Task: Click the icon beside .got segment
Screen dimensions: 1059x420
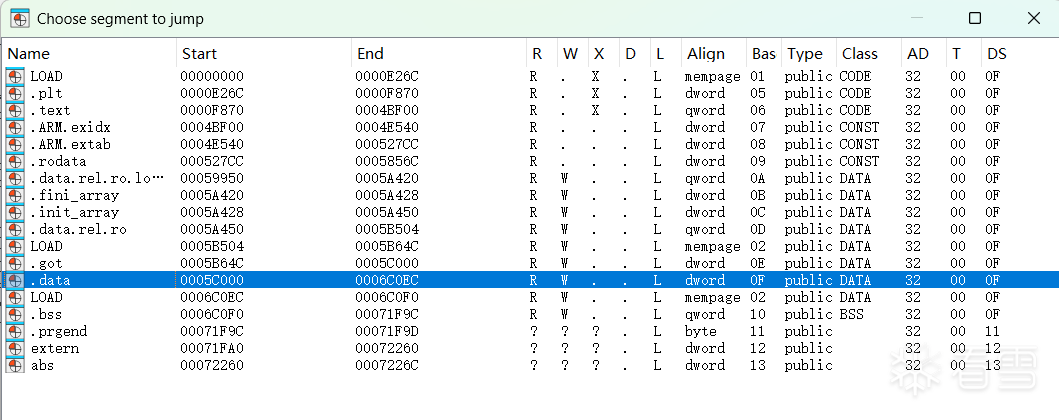Action: 14,263
